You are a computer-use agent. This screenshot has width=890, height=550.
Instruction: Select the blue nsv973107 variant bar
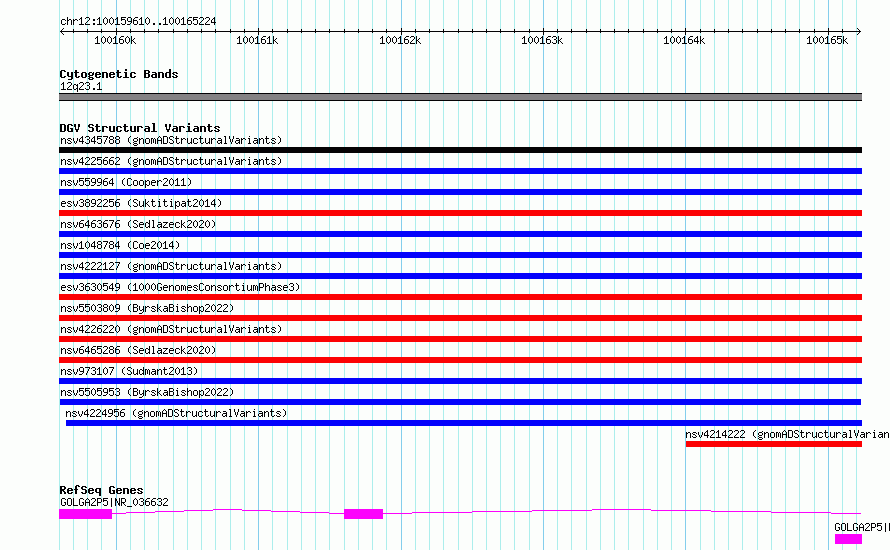click(460, 381)
